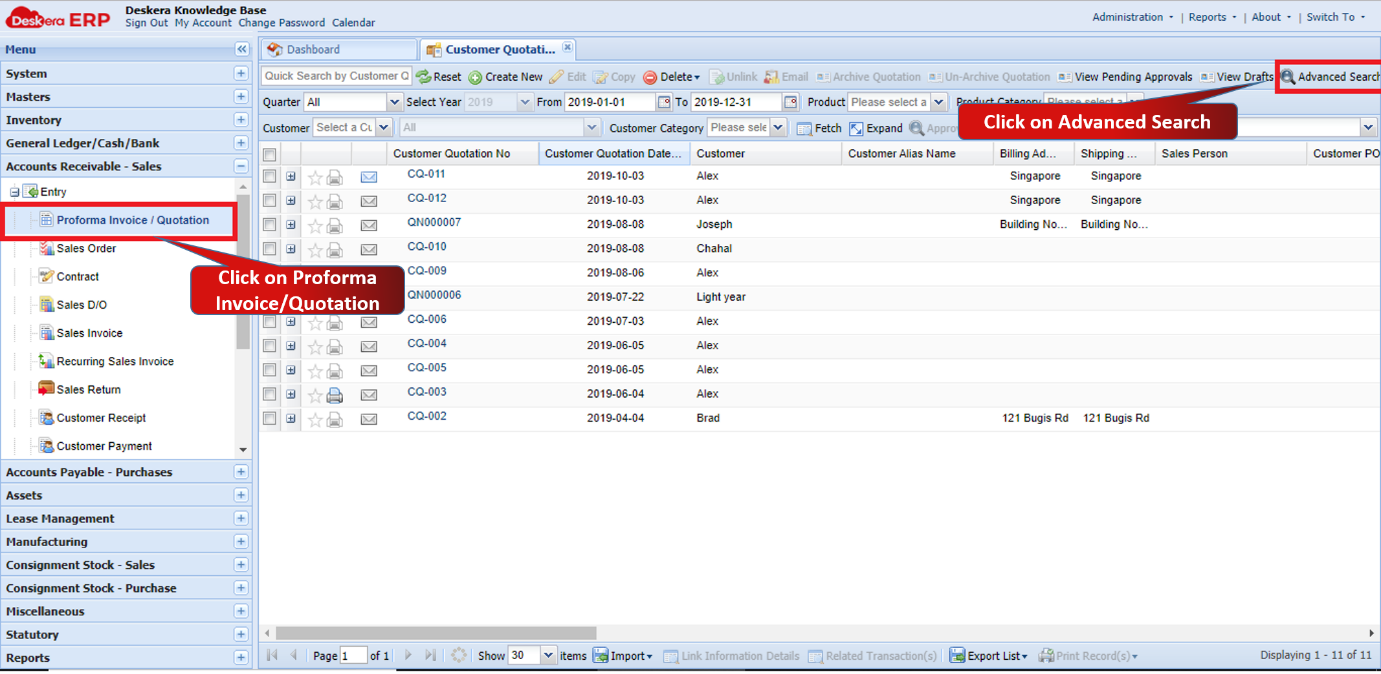Open the Quarter dropdown
This screenshot has height=674, width=1381.
pos(394,102)
